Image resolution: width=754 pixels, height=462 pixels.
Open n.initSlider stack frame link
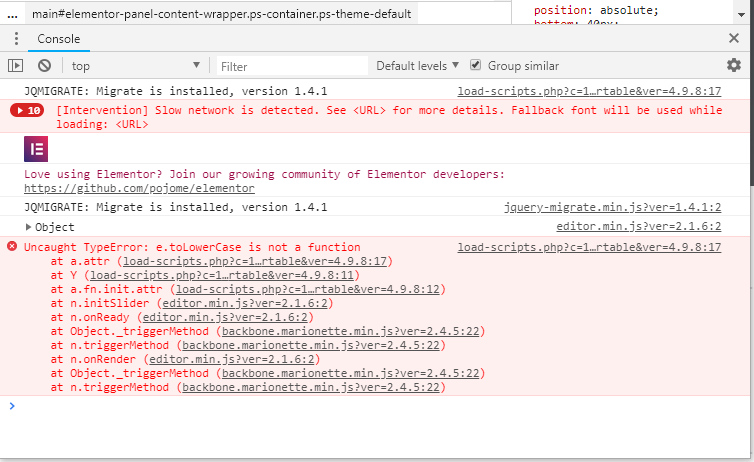coord(245,303)
